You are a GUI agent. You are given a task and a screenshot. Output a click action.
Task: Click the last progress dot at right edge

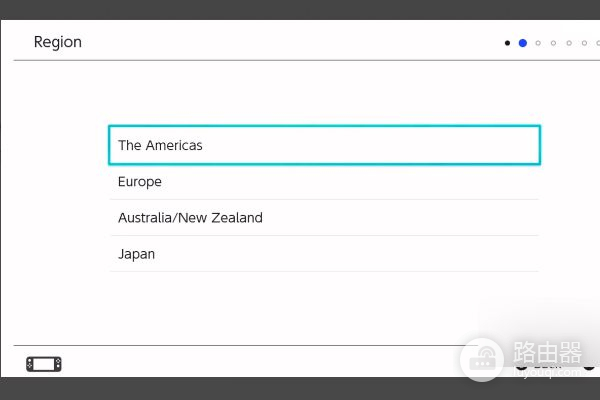pyautogui.click(x=597, y=43)
